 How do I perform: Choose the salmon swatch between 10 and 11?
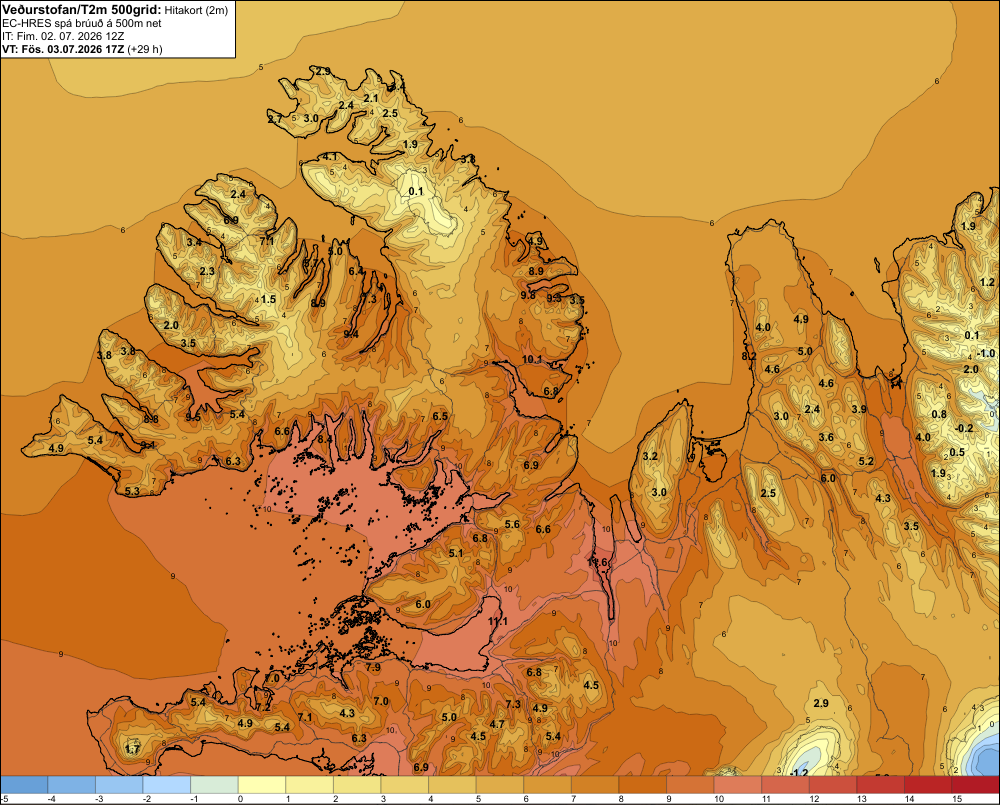(x=738, y=785)
